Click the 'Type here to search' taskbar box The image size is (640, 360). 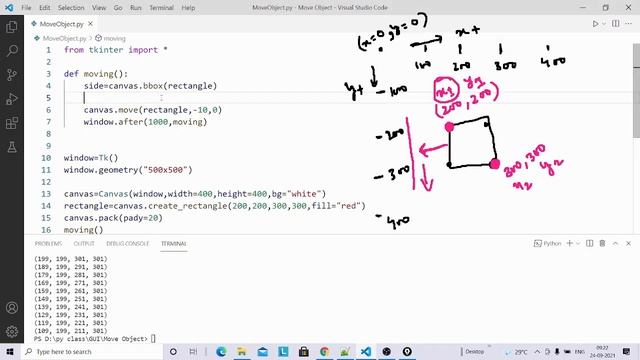[x=91, y=351]
